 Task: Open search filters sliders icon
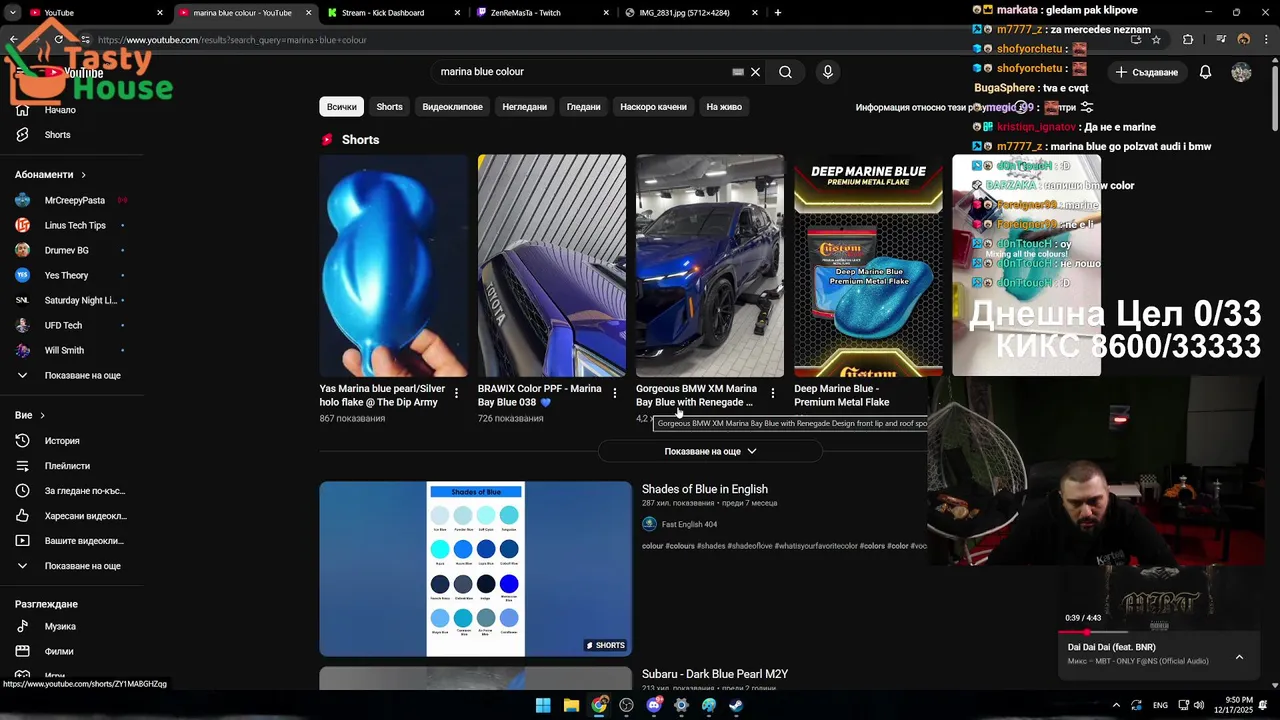[1087, 107]
